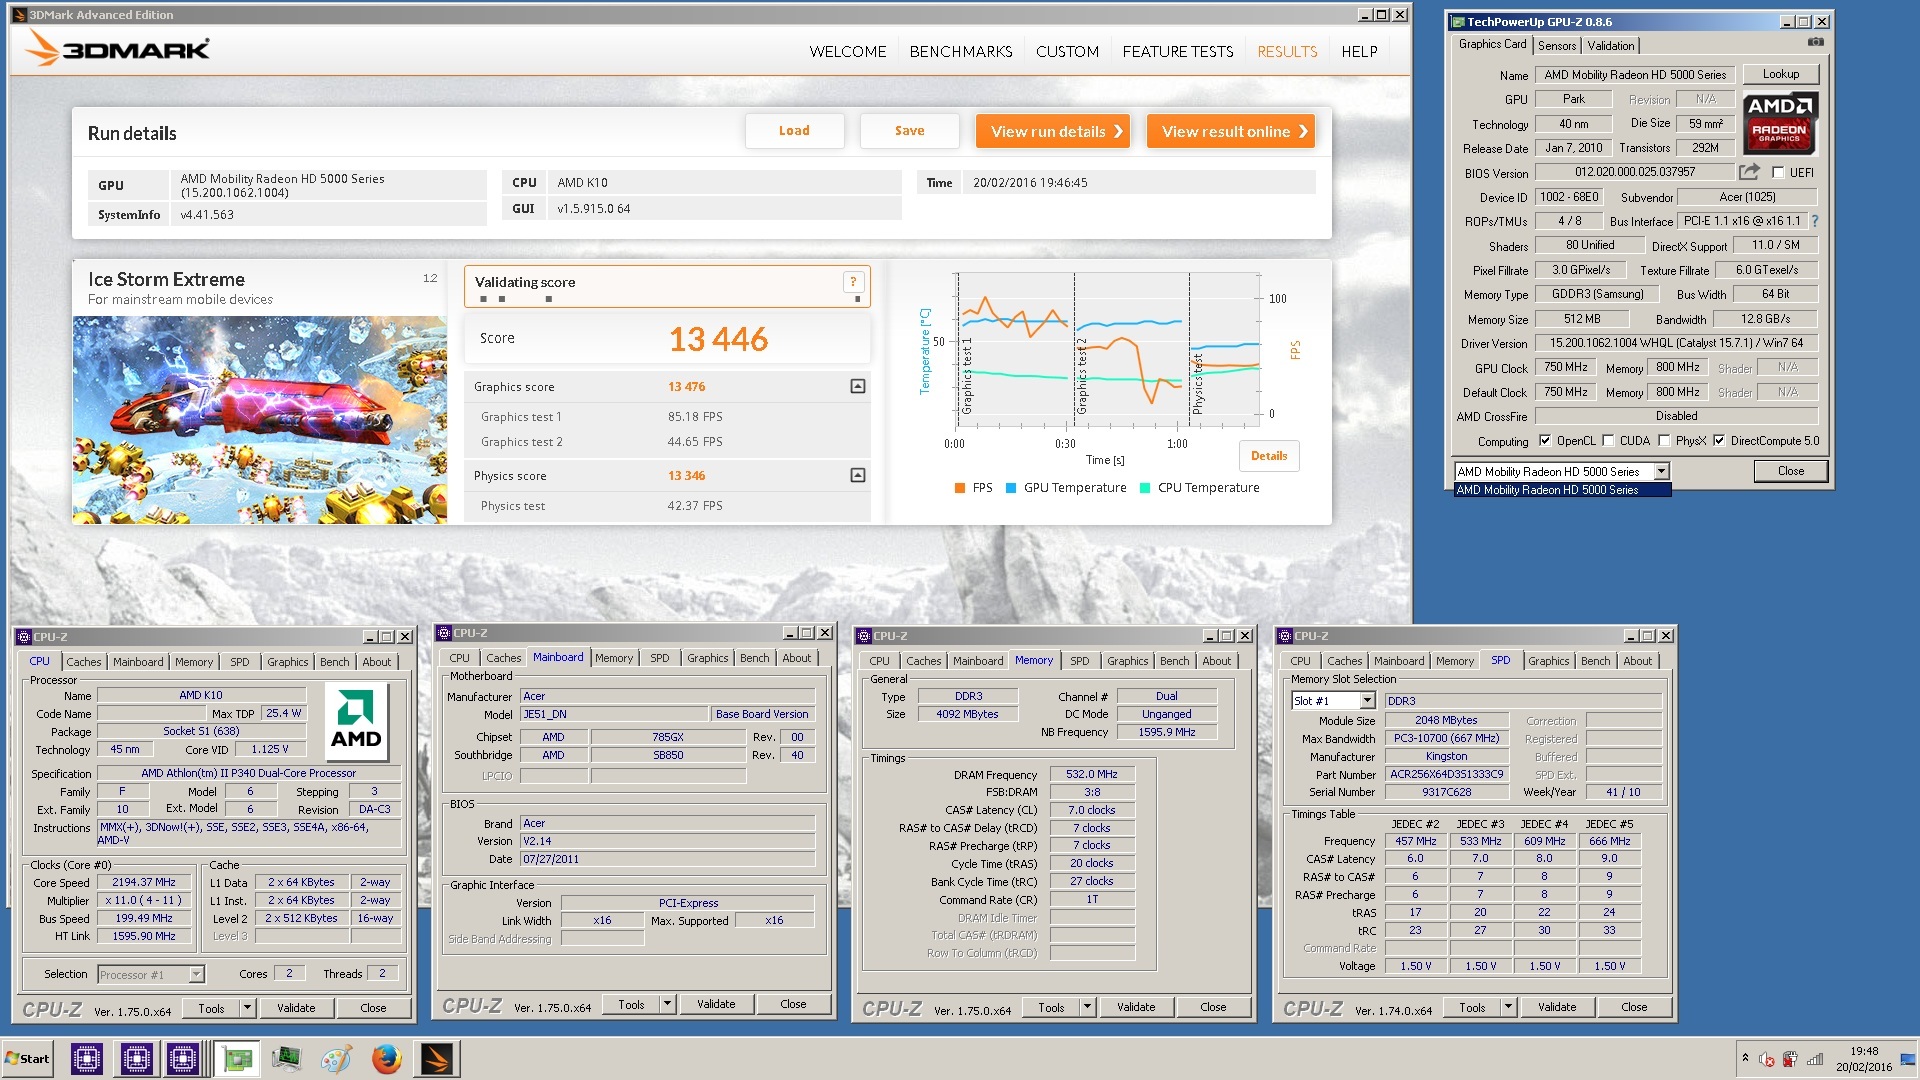Click View result online
The width and height of the screenshot is (1920, 1080).
[x=1230, y=131]
